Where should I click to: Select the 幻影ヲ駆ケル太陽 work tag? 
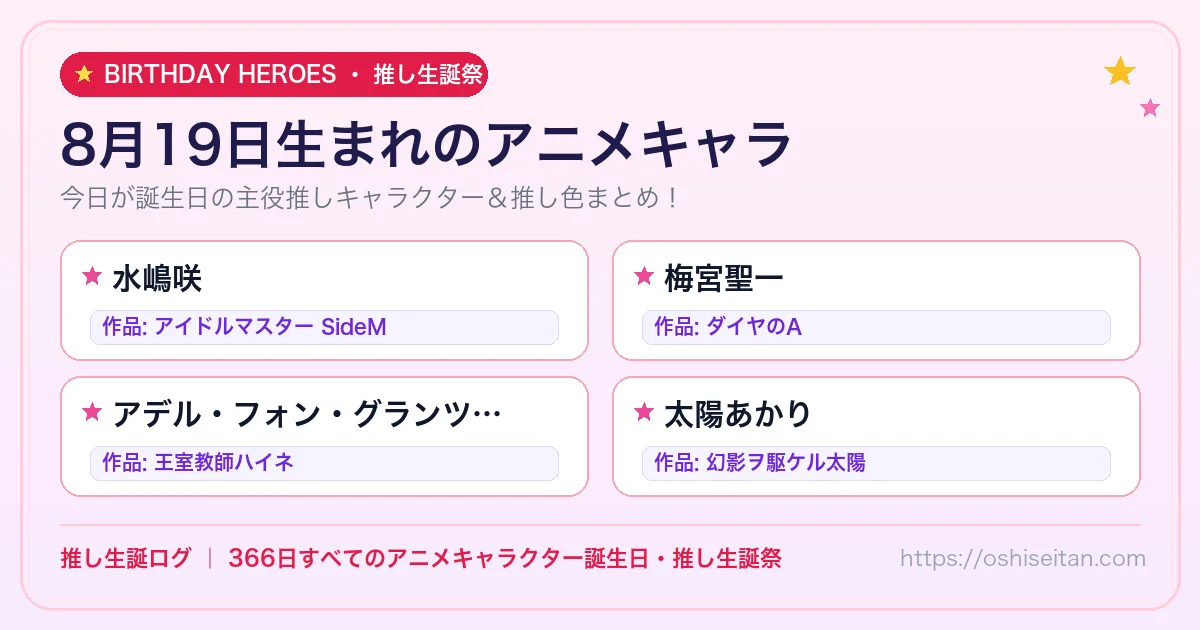point(876,463)
